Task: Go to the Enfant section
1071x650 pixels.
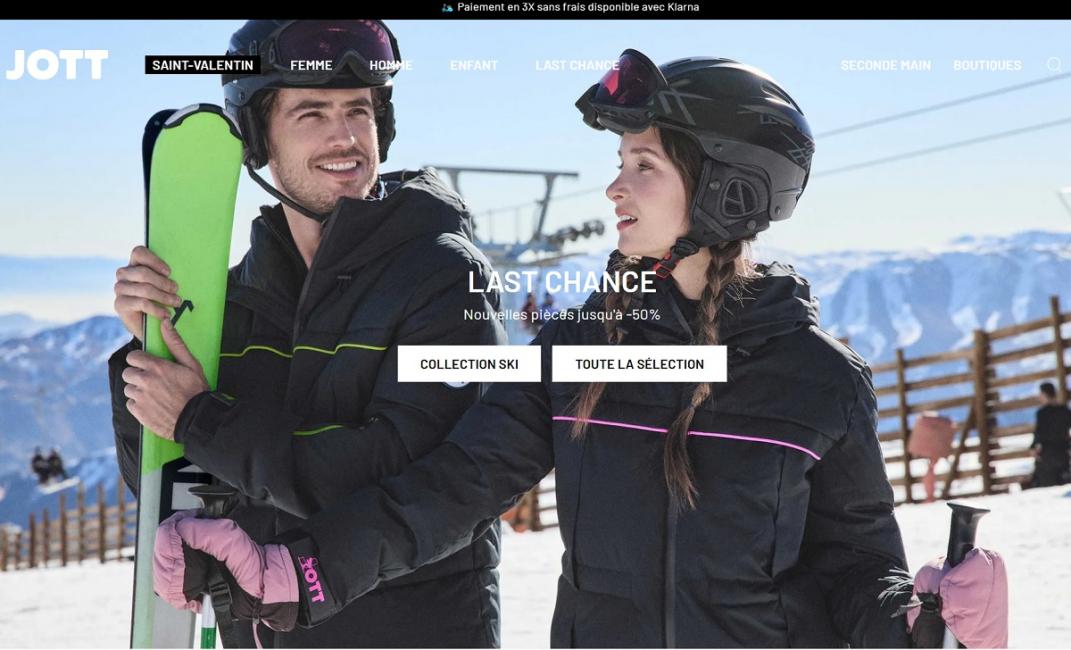Action: (x=473, y=65)
